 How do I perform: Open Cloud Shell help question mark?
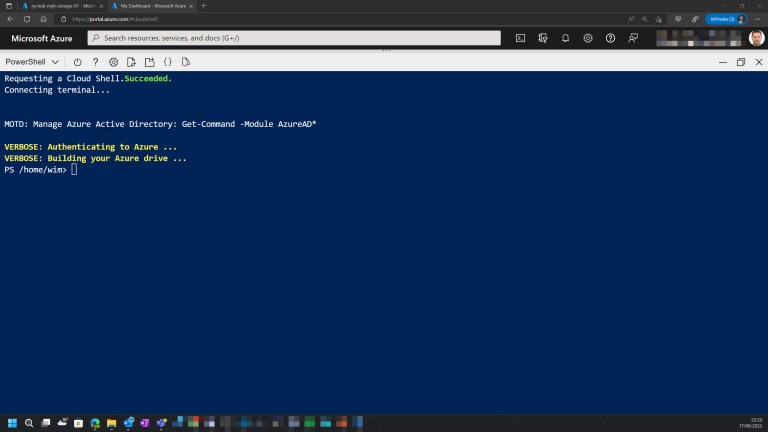tap(96, 62)
